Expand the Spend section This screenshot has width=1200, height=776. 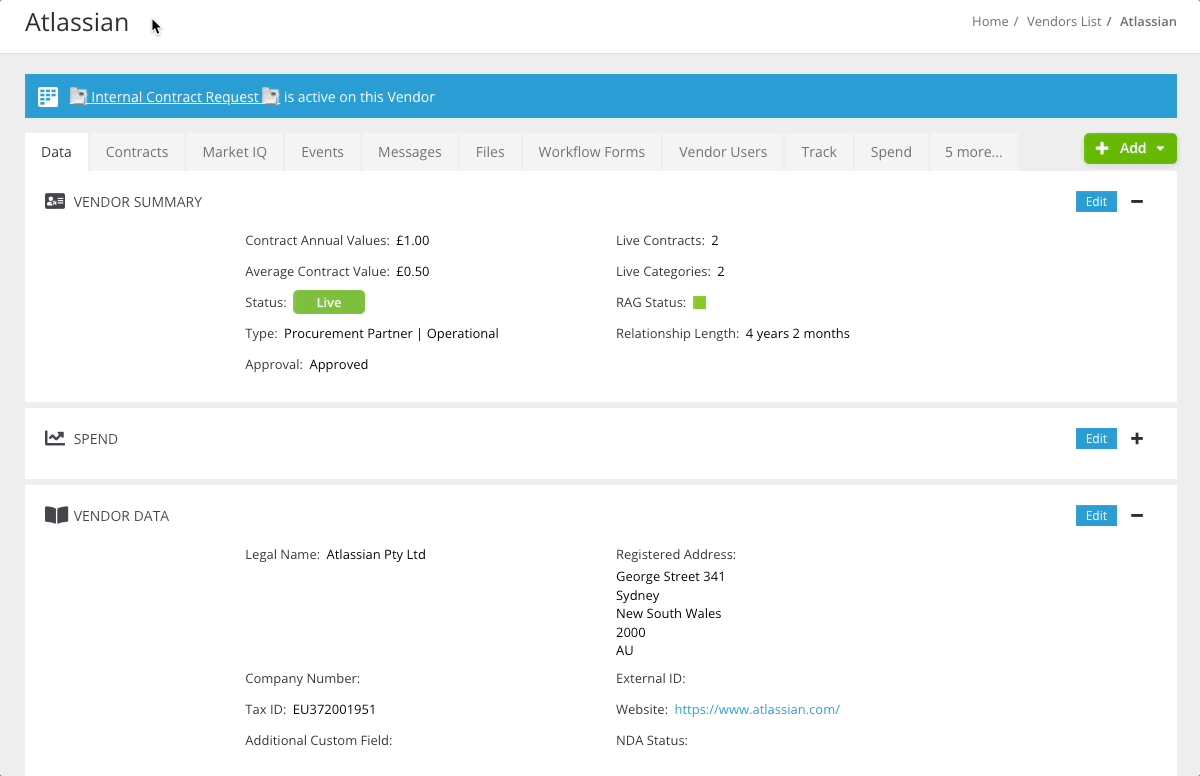pyautogui.click(x=1137, y=438)
